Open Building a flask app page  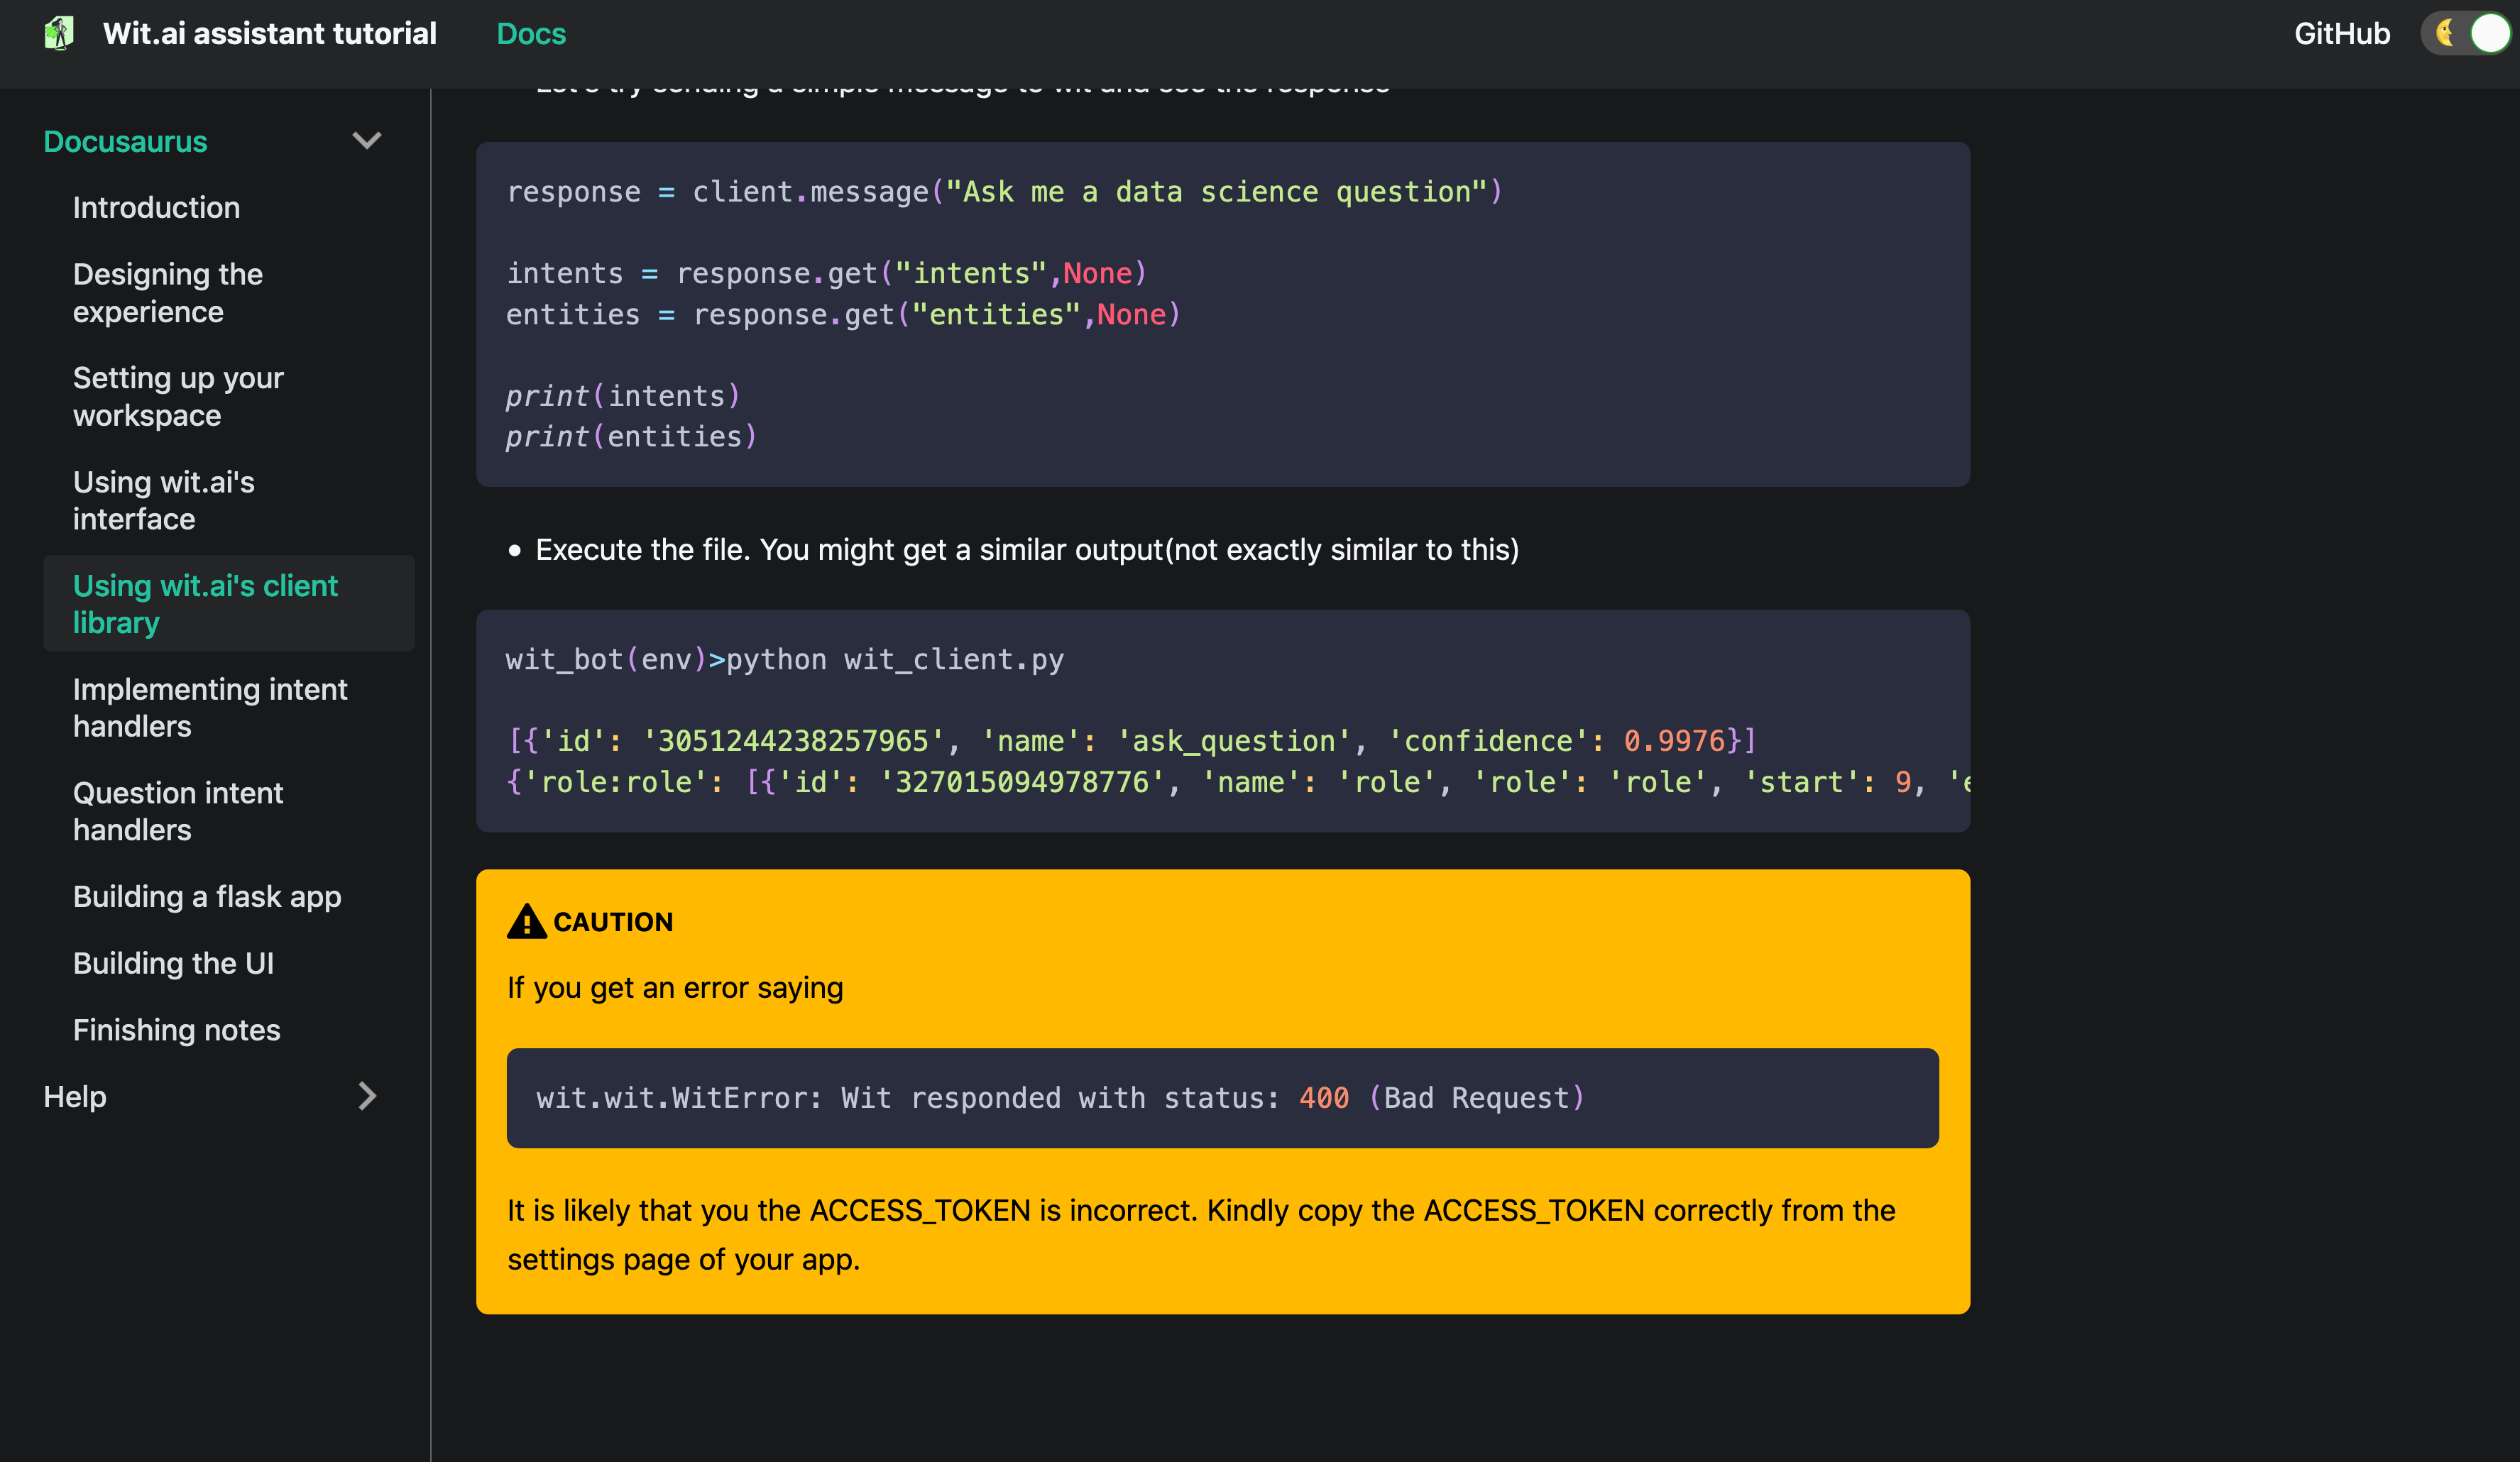tap(207, 896)
